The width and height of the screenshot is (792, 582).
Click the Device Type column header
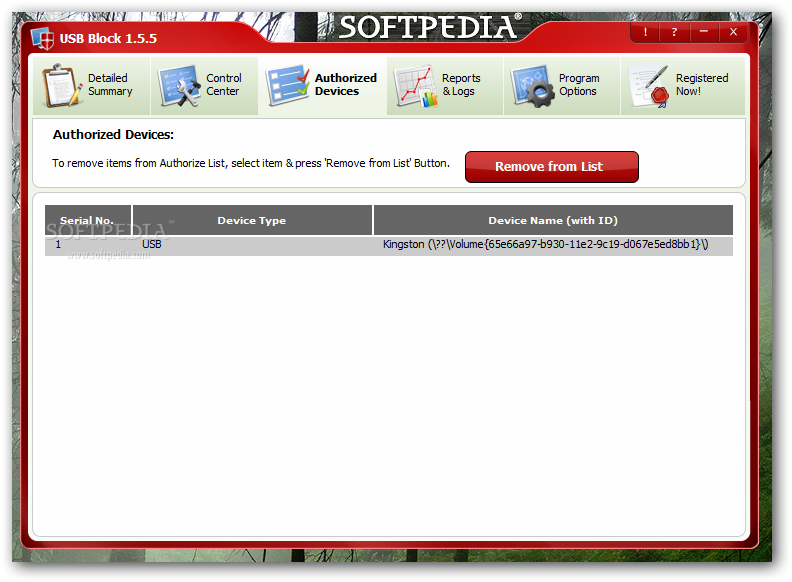click(x=252, y=220)
